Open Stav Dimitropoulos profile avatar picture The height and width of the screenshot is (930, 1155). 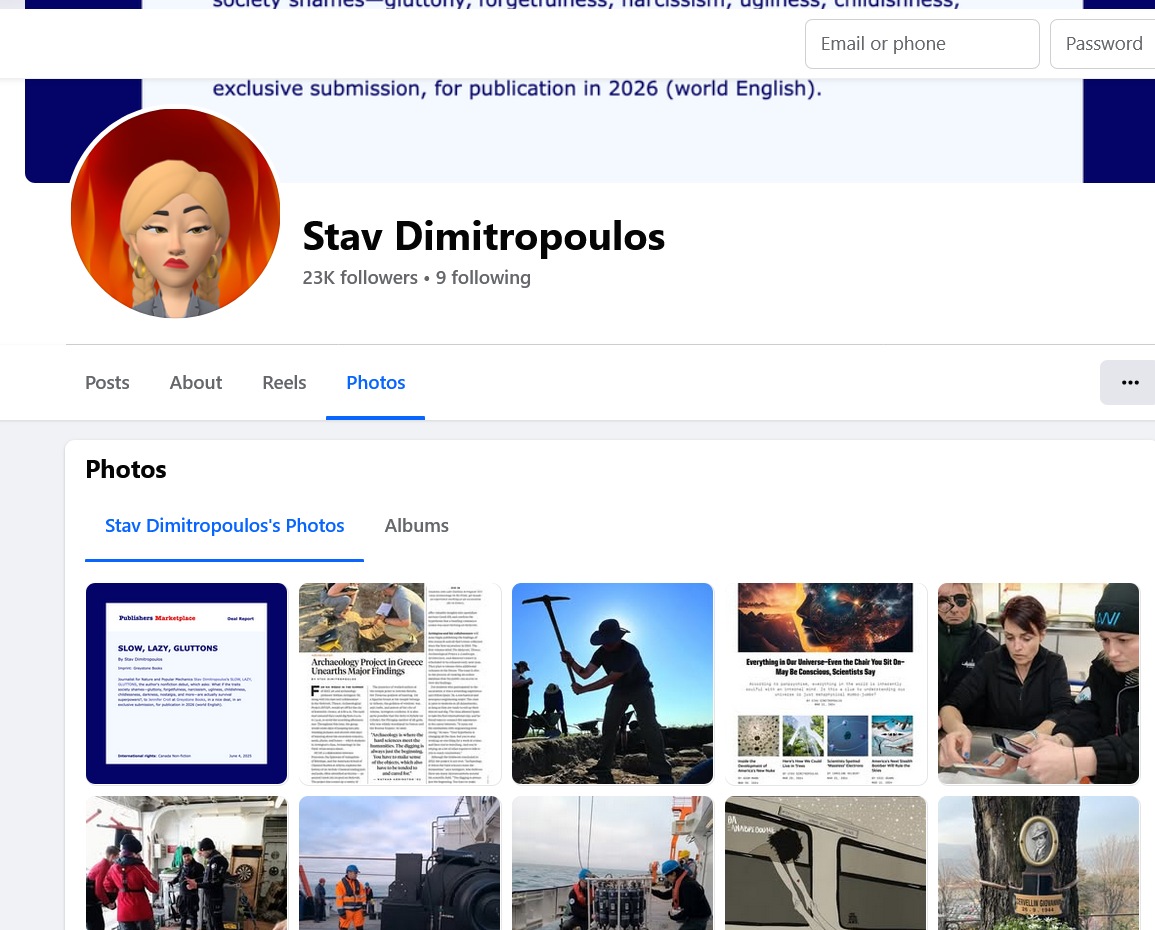coord(175,214)
